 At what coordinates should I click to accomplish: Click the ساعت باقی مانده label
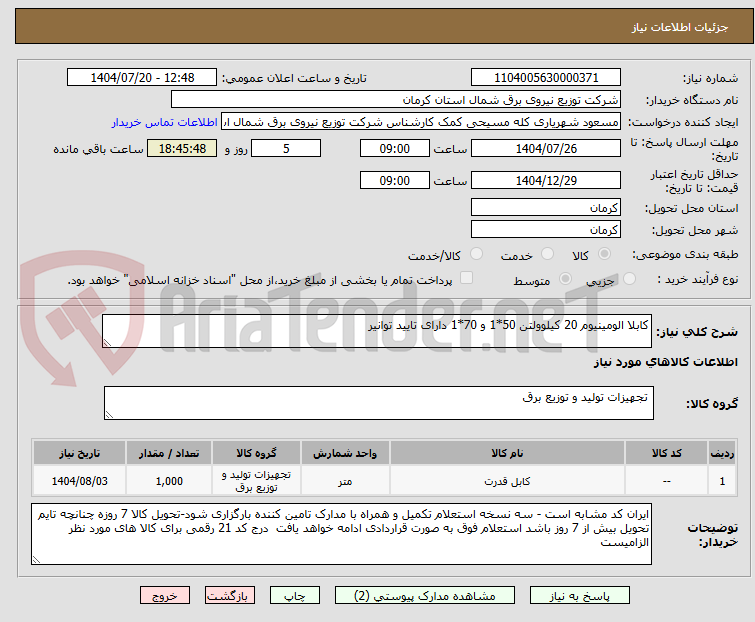(x=98, y=149)
